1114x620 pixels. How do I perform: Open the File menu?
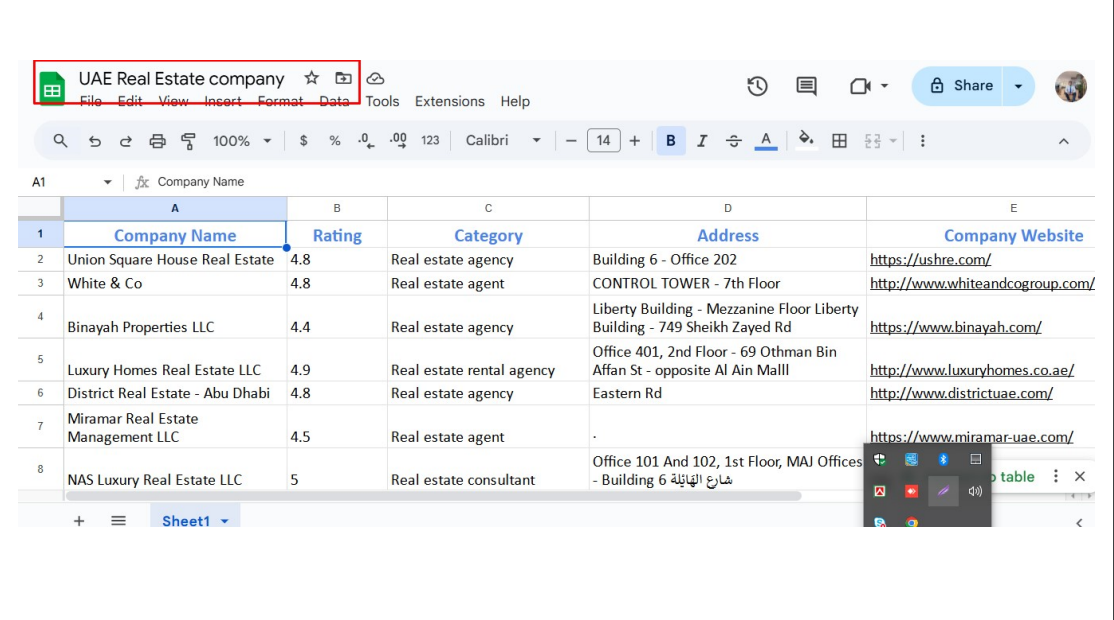point(90,102)
